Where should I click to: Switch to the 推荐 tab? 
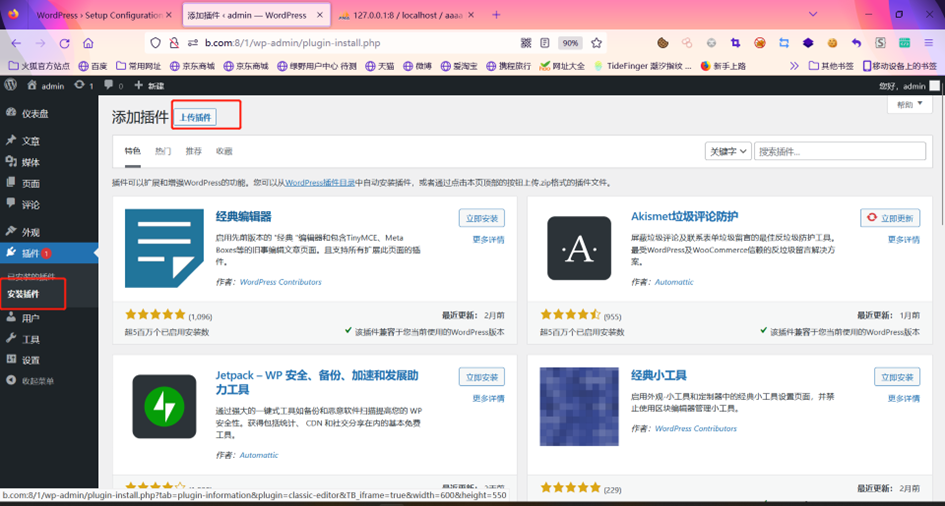193,151
